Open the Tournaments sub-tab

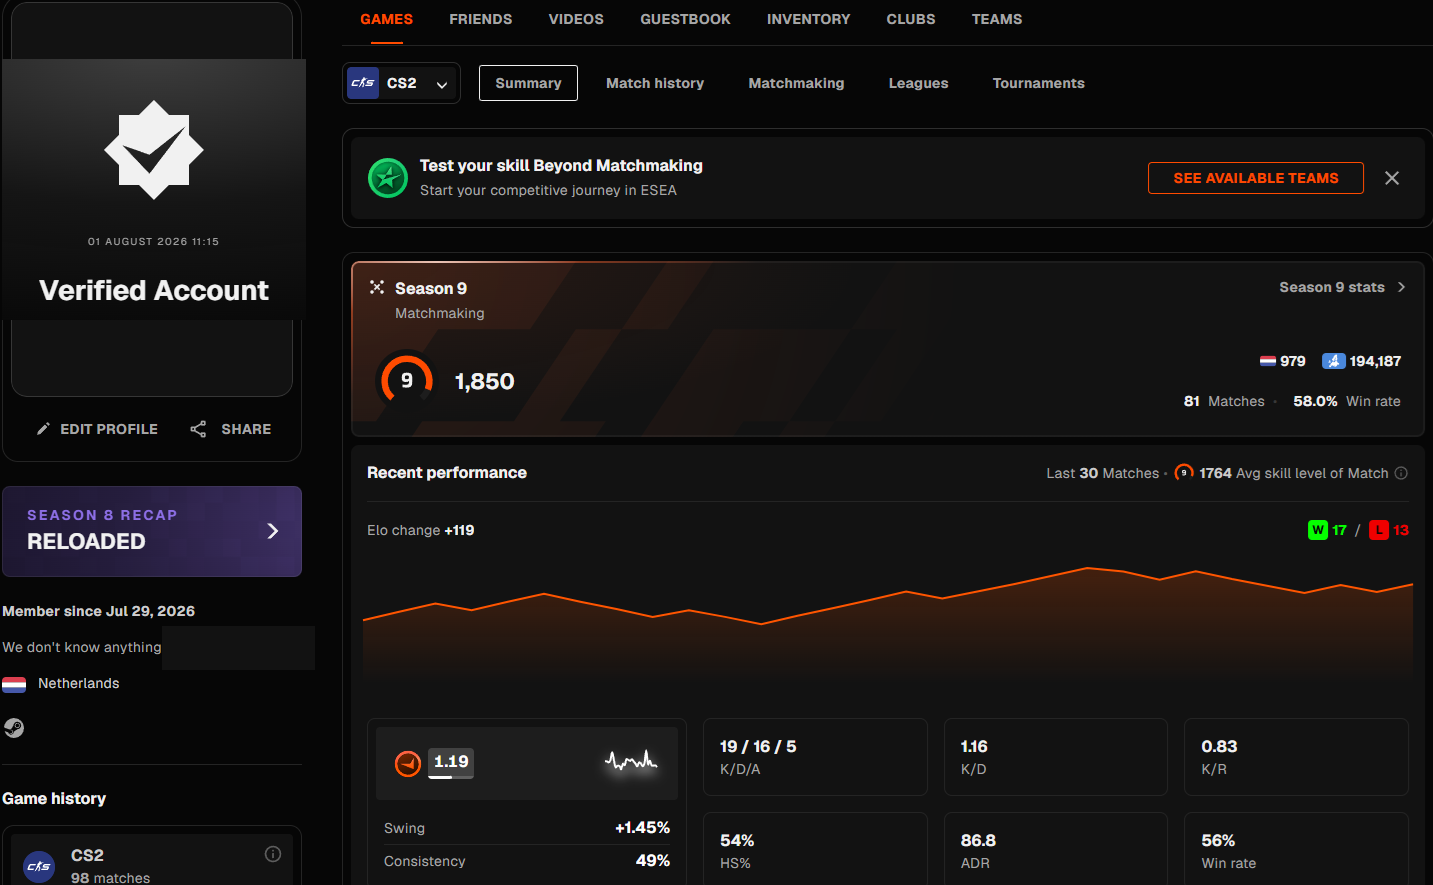[1038, 83]
